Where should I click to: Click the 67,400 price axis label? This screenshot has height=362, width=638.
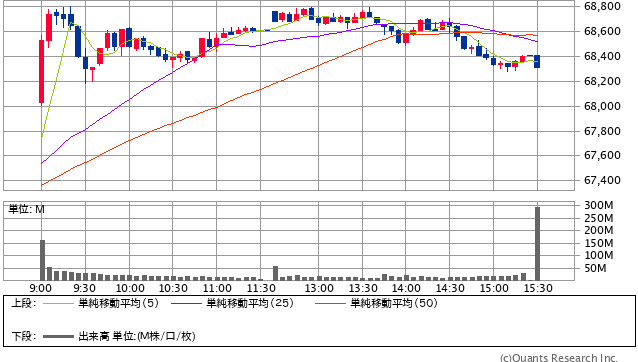[x=602, y=180]
